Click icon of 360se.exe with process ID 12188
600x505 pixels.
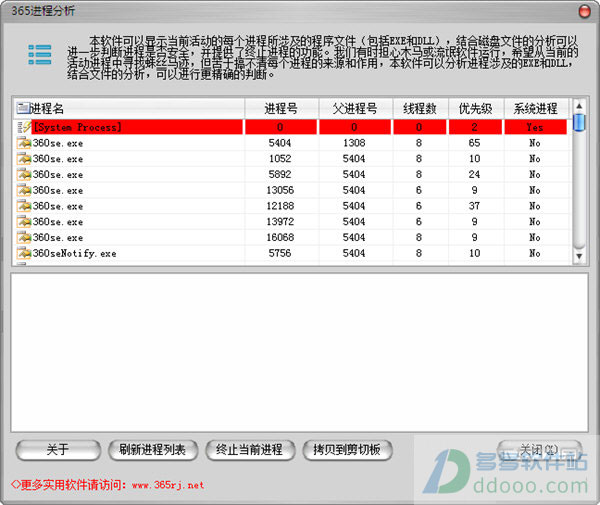pos(24,206)
